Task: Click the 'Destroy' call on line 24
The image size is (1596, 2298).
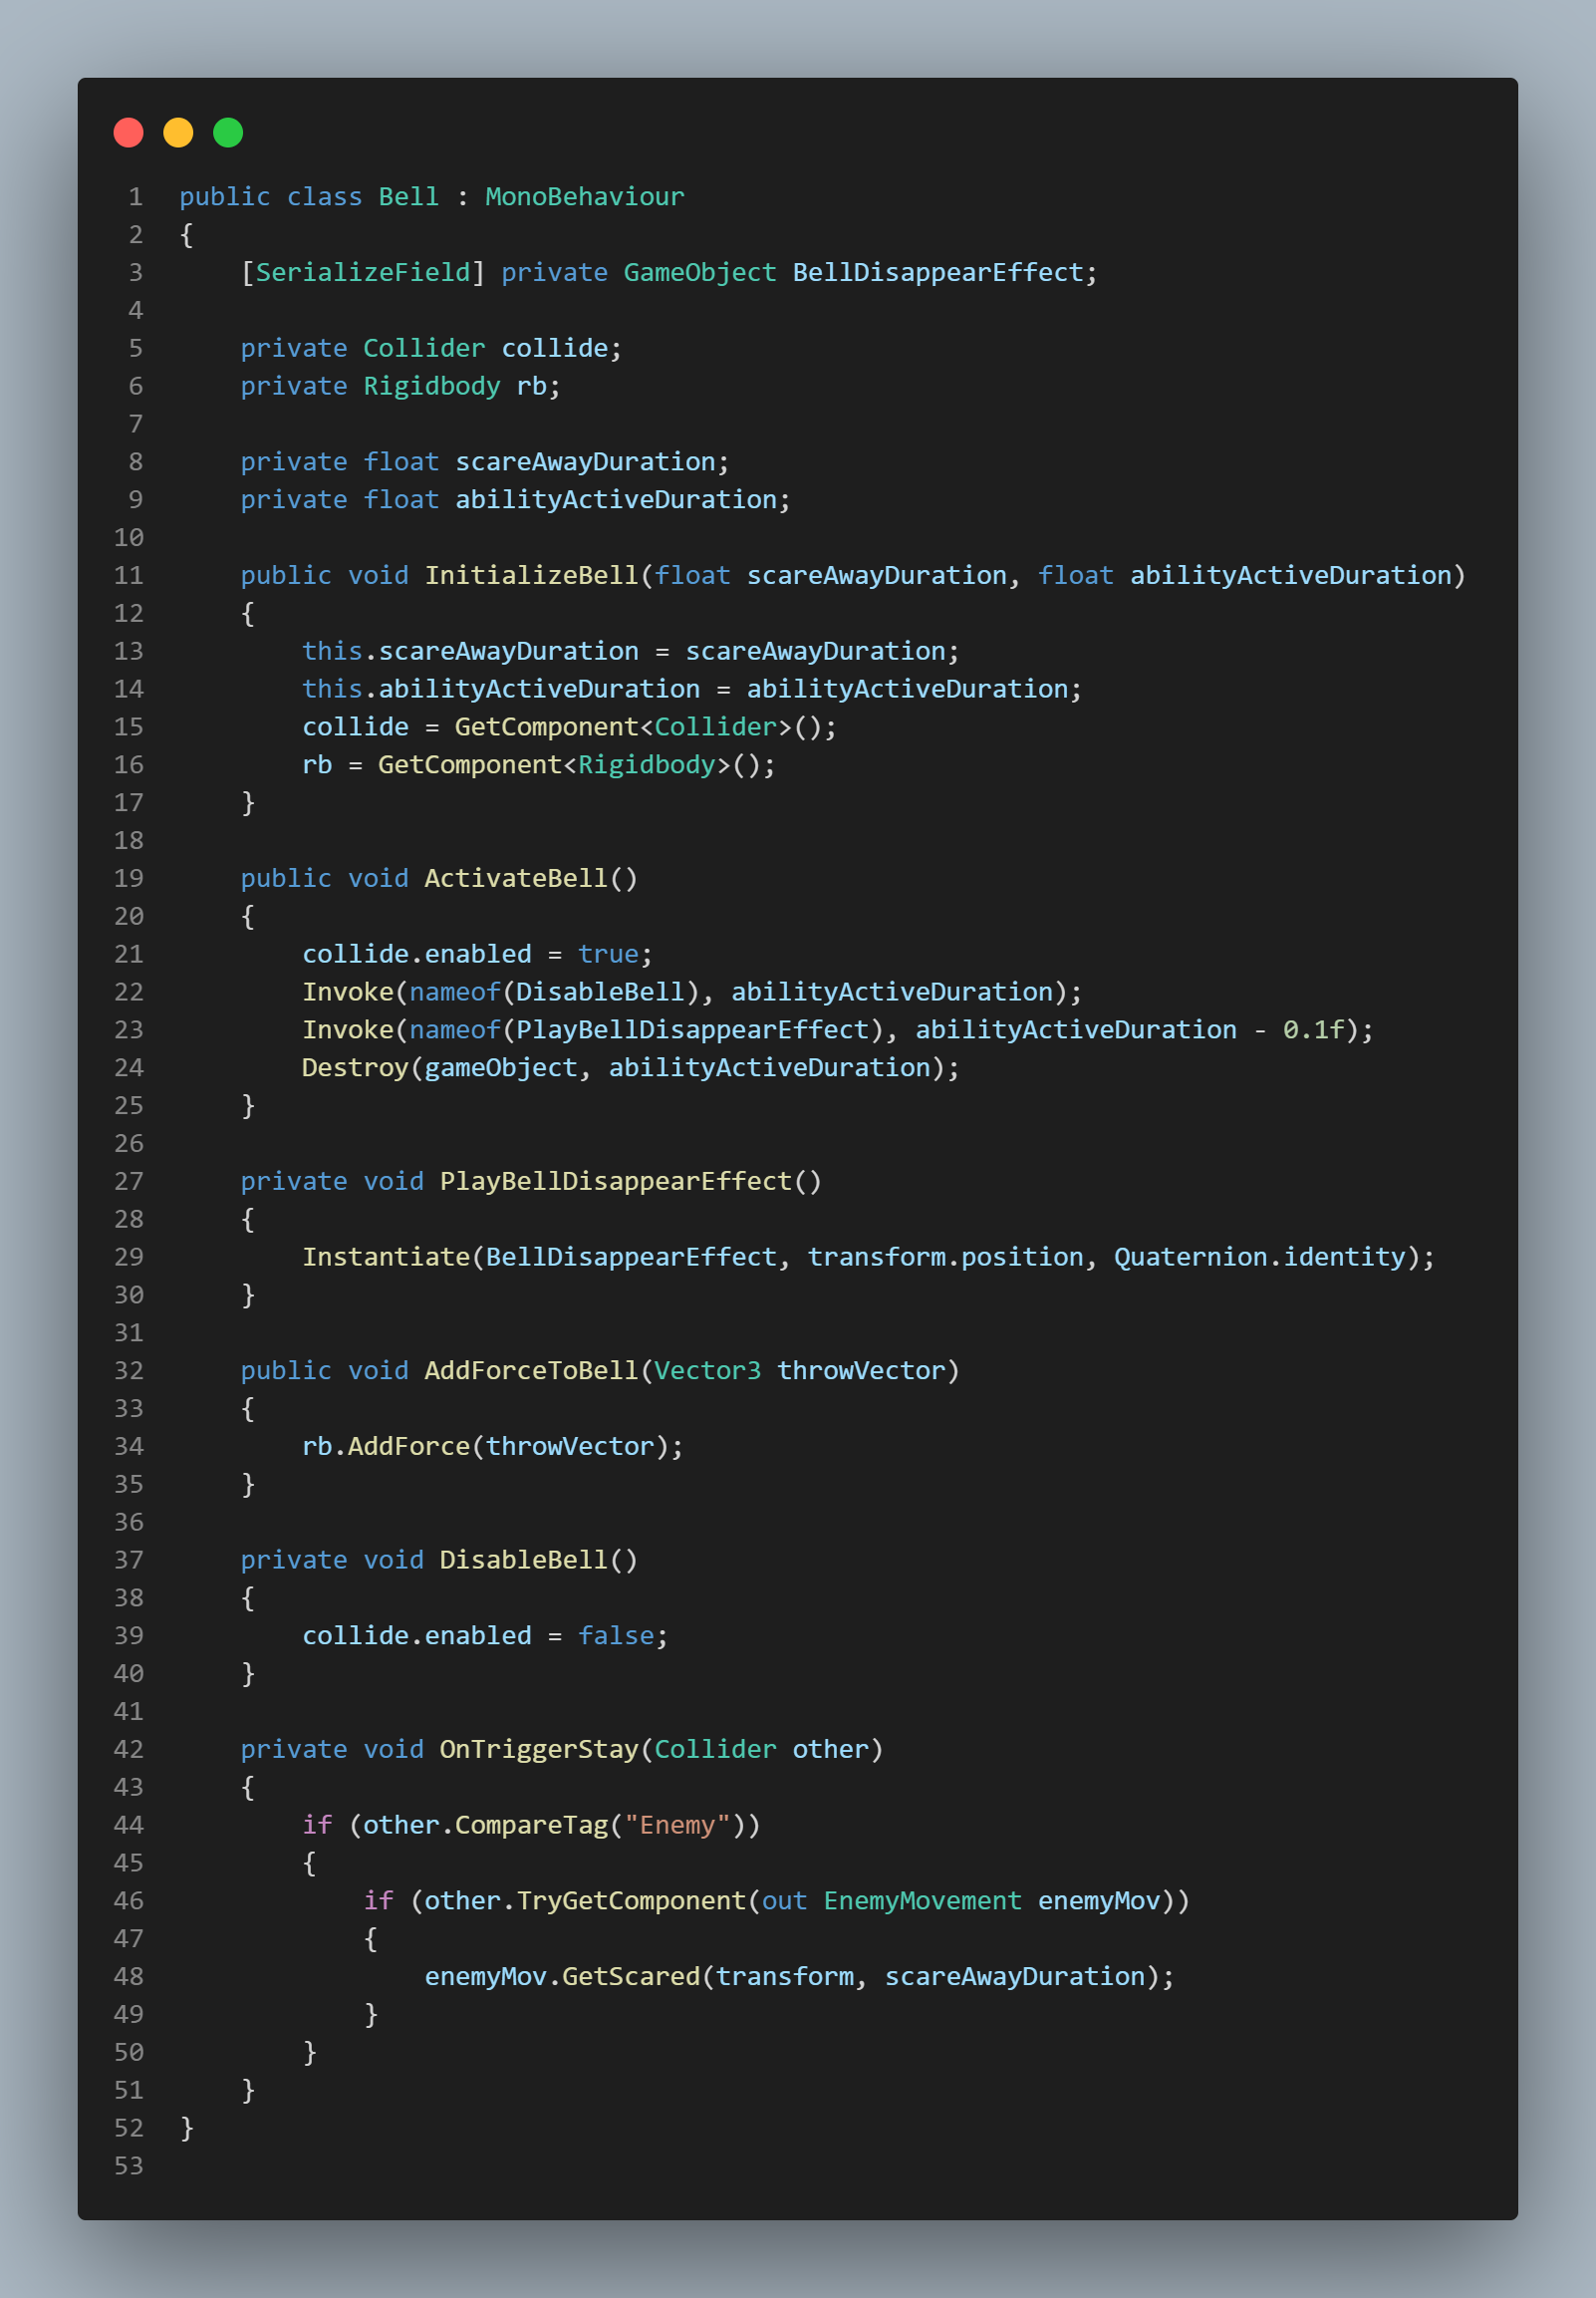Action: pos(355,1068)
